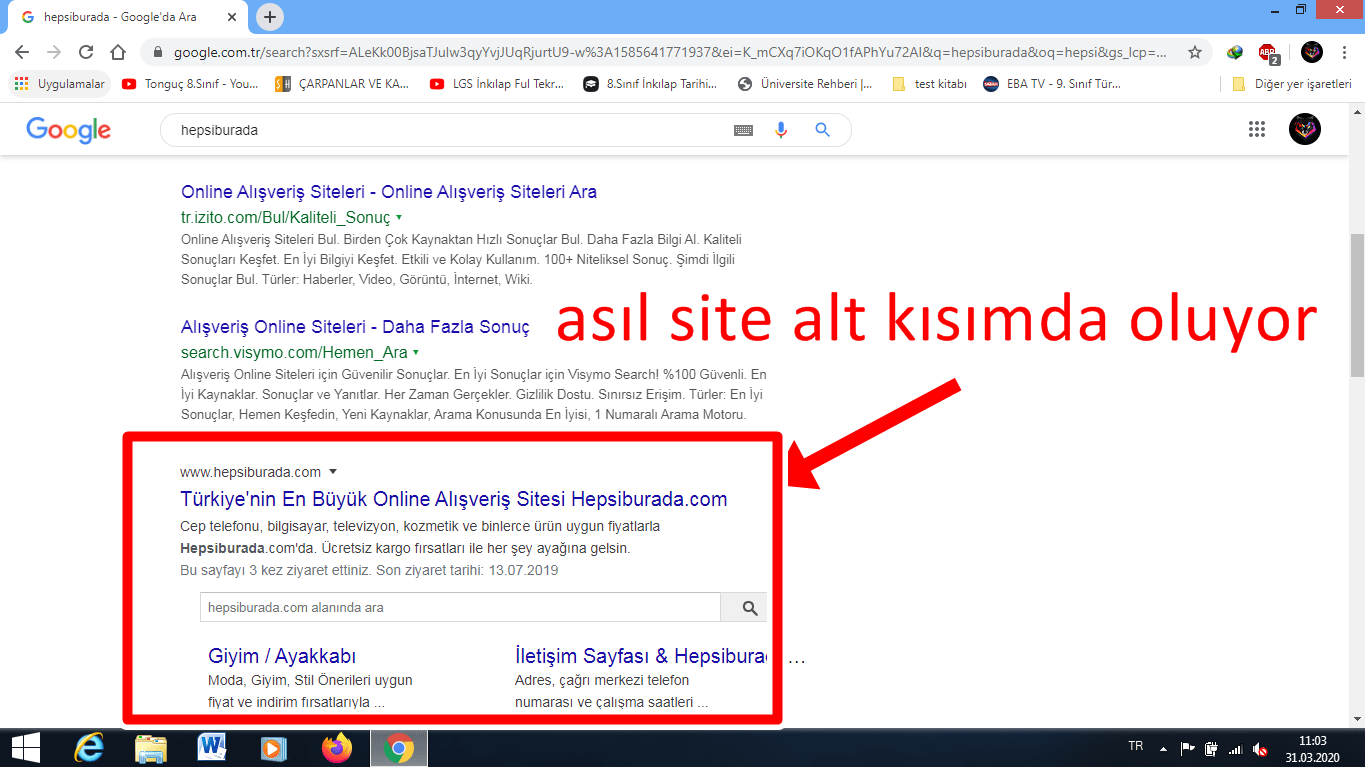Expand the www.hepsiburada.com result dropdown arrow
This screenshot has width=1365, height=767.
[x=333, y=472]
